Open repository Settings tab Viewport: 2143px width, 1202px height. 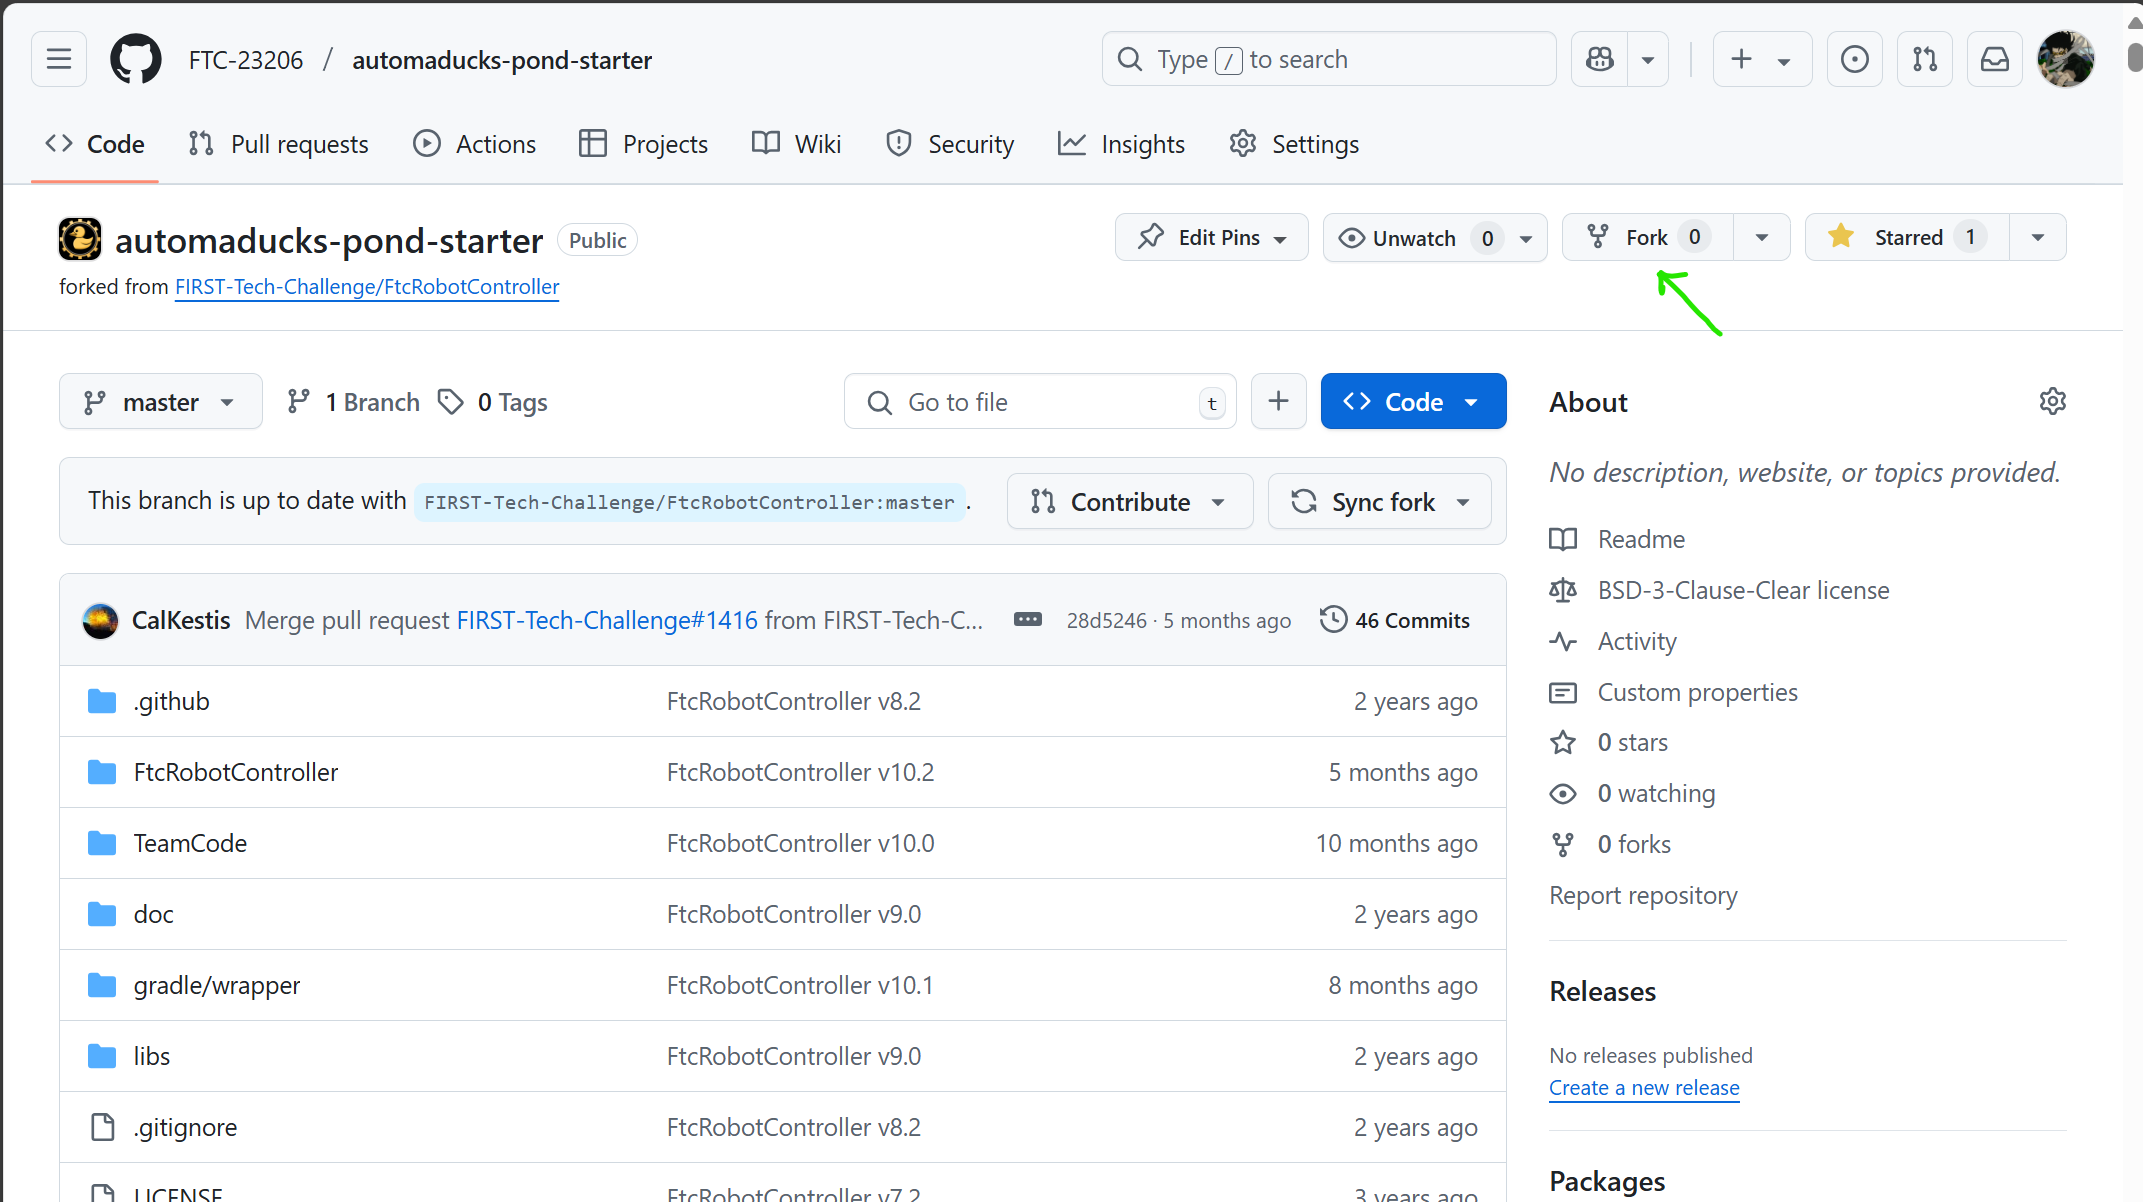pyautogui.click(x=1294, y=144)
